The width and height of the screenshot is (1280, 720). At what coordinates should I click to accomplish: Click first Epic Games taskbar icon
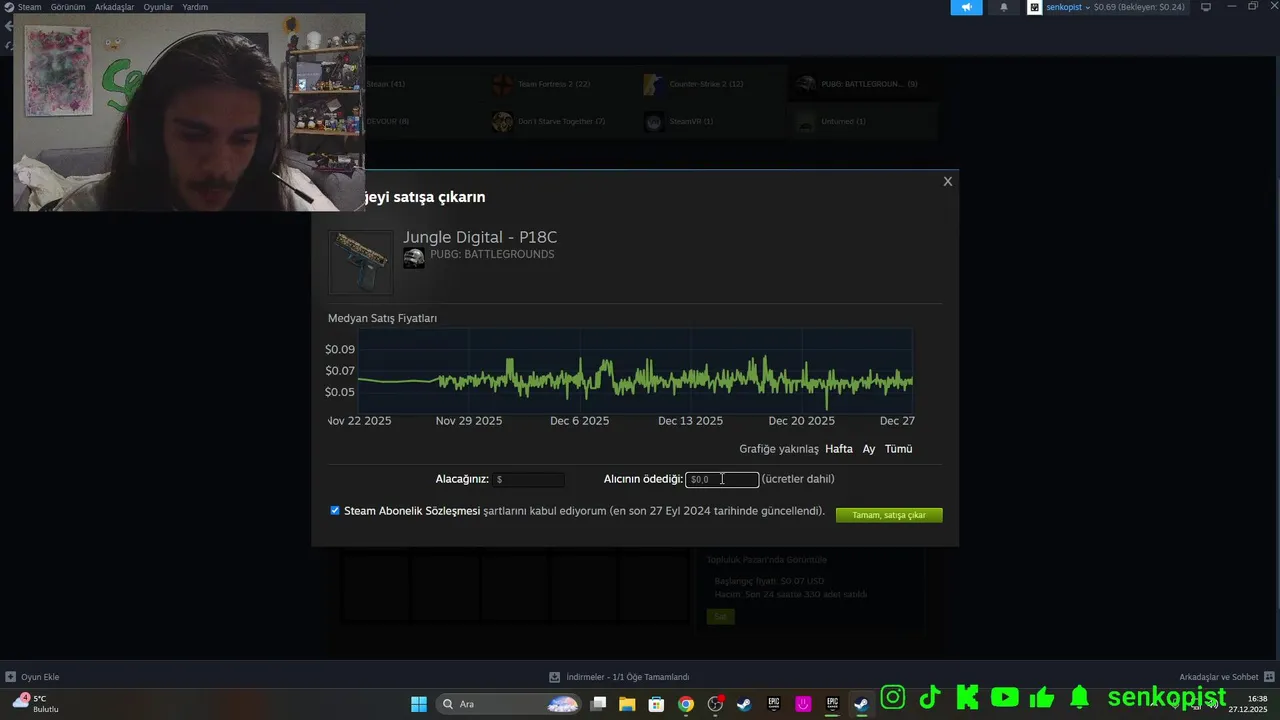[x=773, y=704]
